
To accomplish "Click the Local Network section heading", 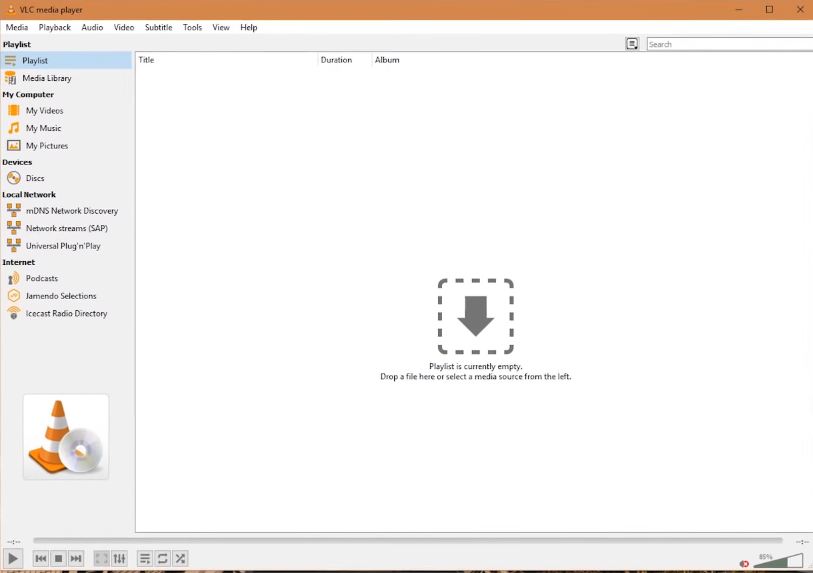I will point(29,195).
